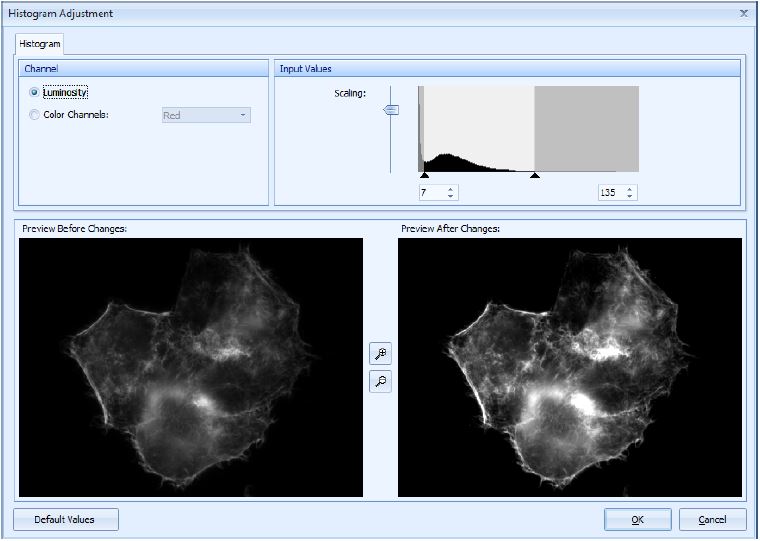This screenshot has height=541, width=760.
Task: Click the Scaling vertical slider handle
Action: coord(391,110)
